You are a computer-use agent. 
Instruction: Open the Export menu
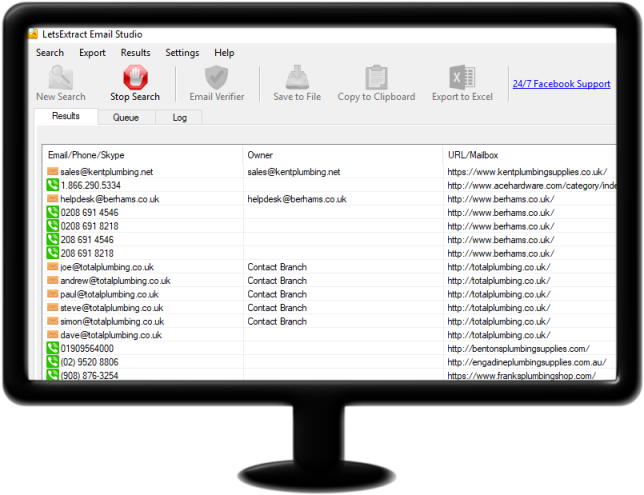[x=92, y=53]
